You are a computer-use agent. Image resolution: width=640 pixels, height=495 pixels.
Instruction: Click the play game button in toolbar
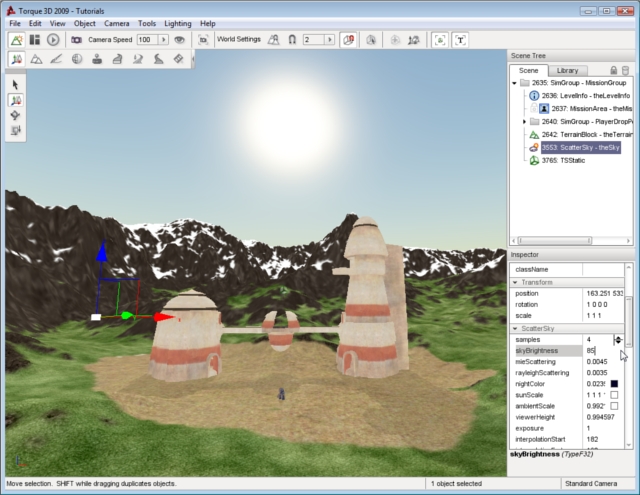pos(53,40)
